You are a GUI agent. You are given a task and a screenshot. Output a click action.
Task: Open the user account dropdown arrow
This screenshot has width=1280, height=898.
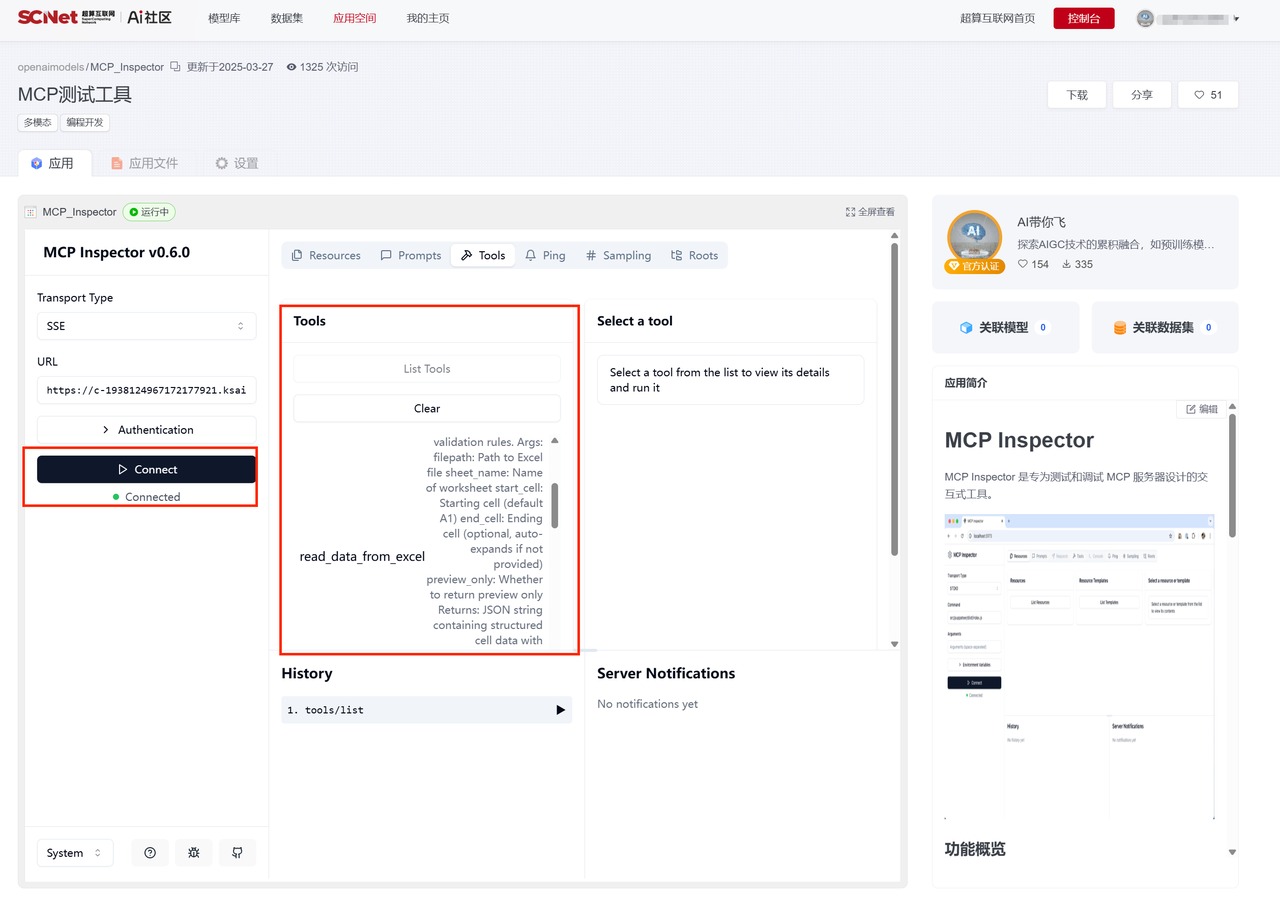tap(1237, 19)
